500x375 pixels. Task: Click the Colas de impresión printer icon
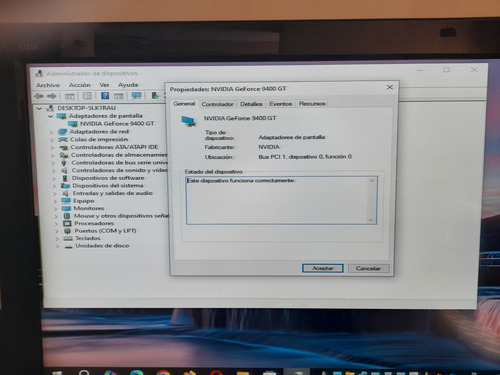coord(63,139)
